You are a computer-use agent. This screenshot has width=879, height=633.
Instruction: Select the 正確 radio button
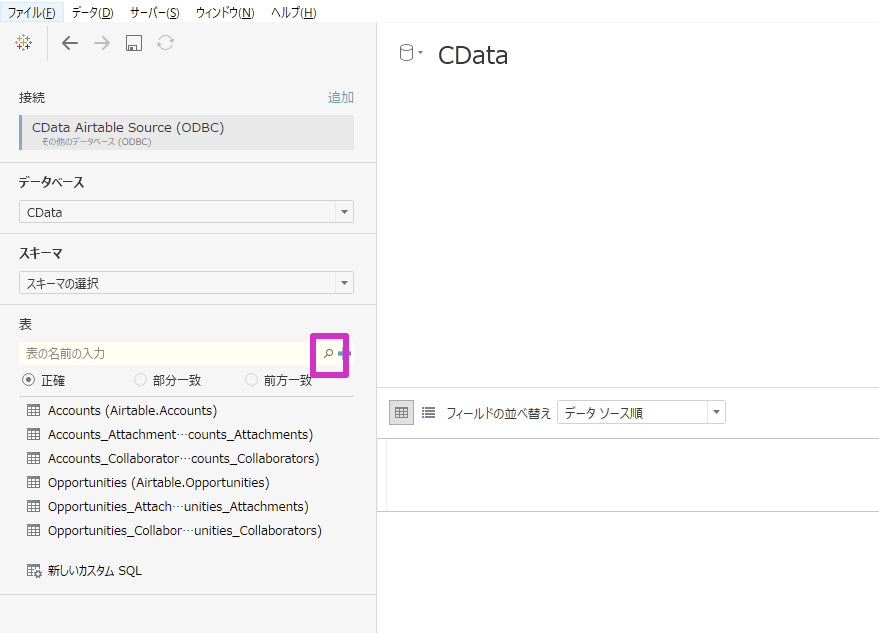[x=28, y=380]
